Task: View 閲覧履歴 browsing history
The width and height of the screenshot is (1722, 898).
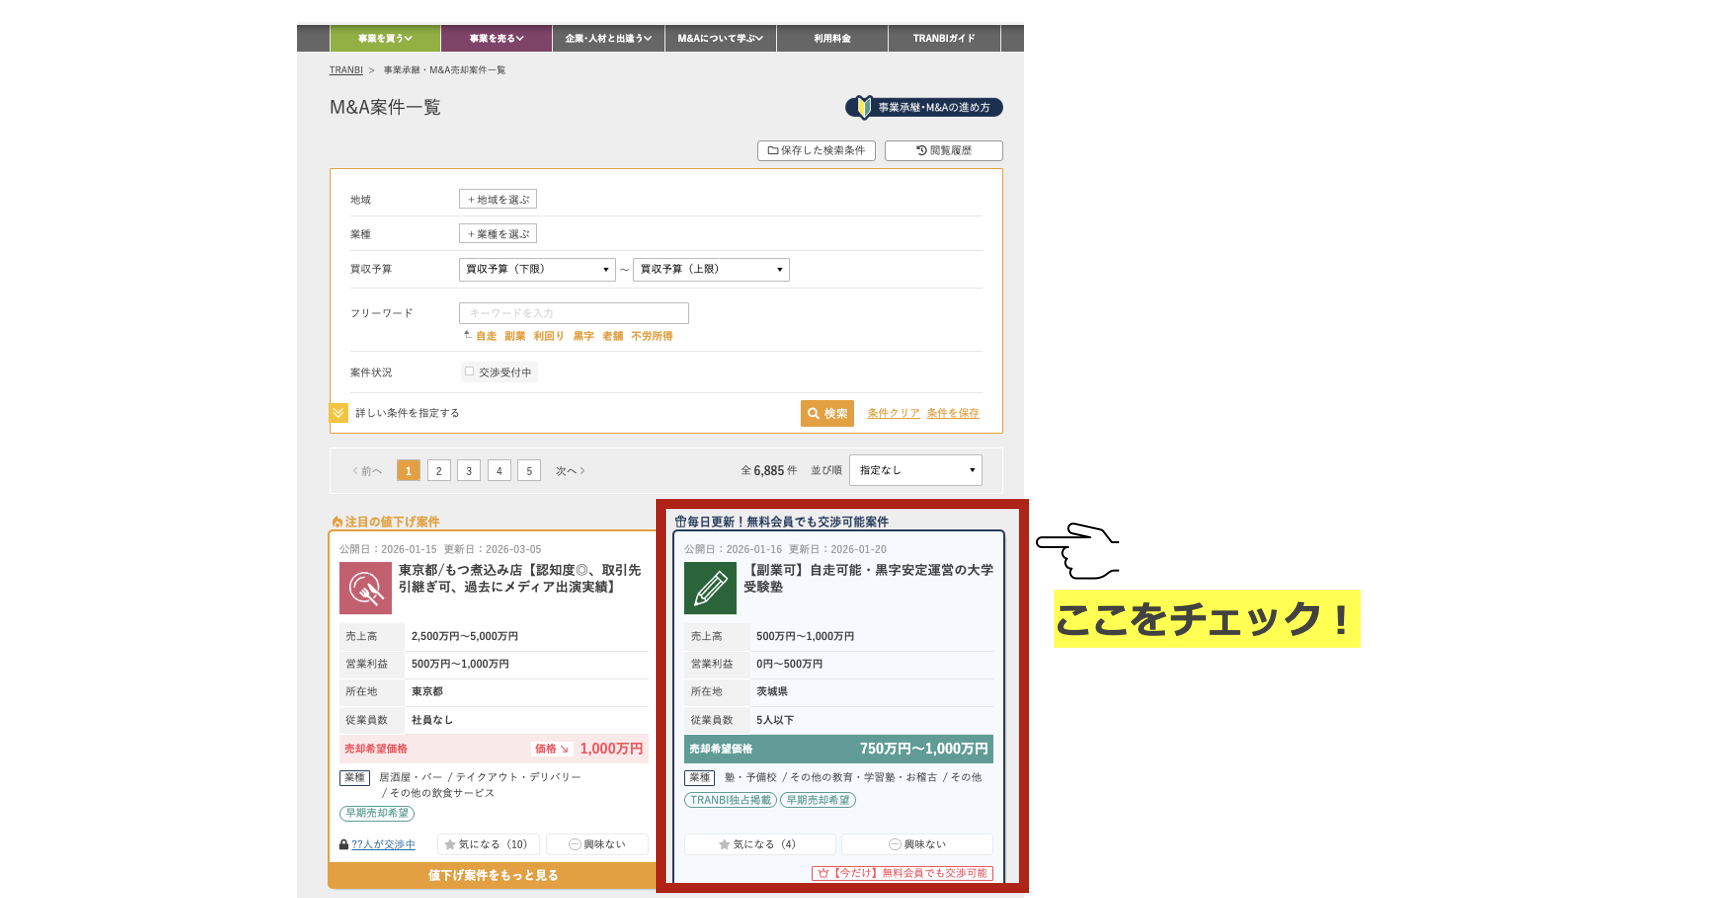Action: tap(944, 150)
